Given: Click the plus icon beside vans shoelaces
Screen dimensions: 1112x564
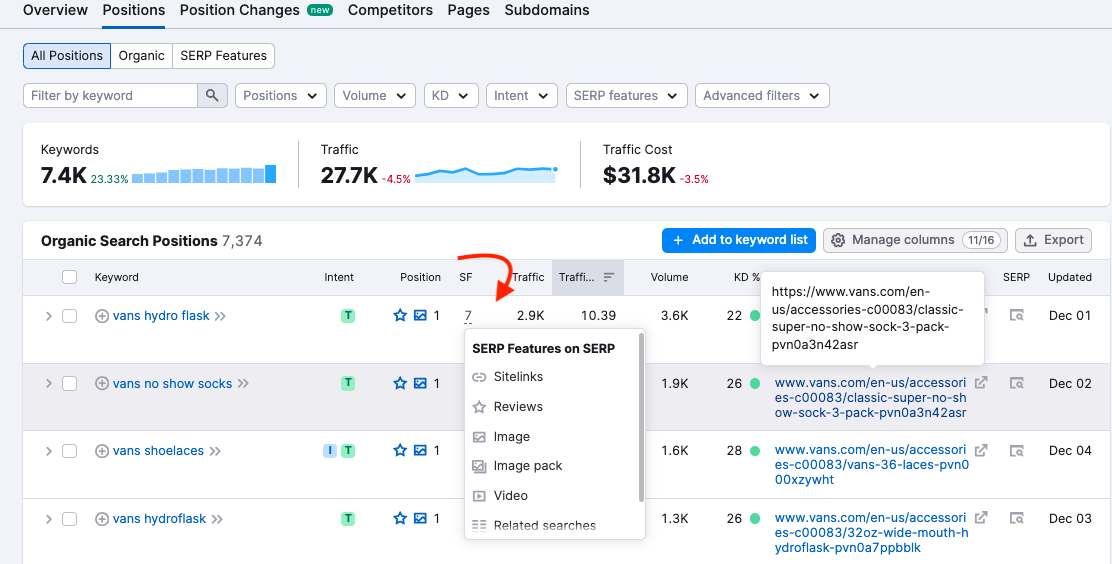Looking at the screenshot, I should click(x=101, y=450).
